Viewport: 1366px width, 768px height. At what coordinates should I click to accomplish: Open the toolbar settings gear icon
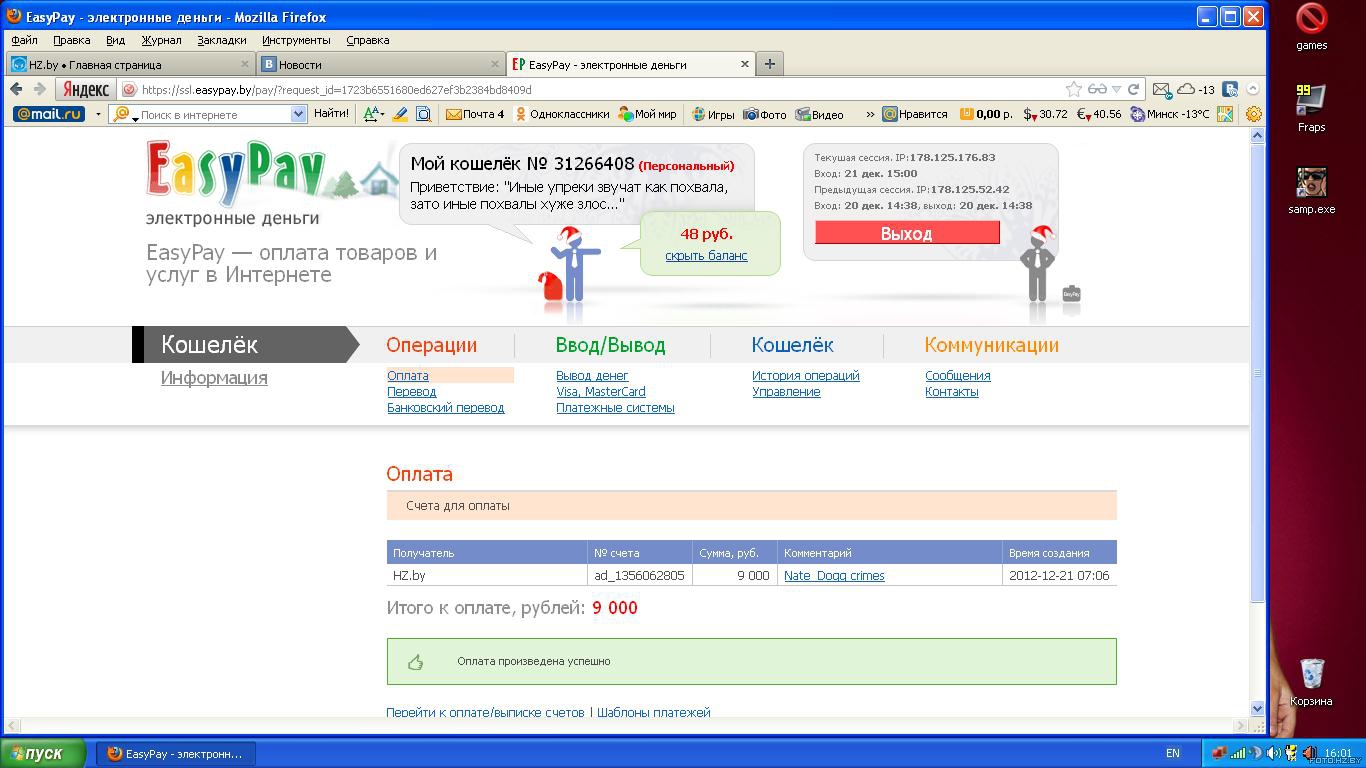click(1254, 114)
